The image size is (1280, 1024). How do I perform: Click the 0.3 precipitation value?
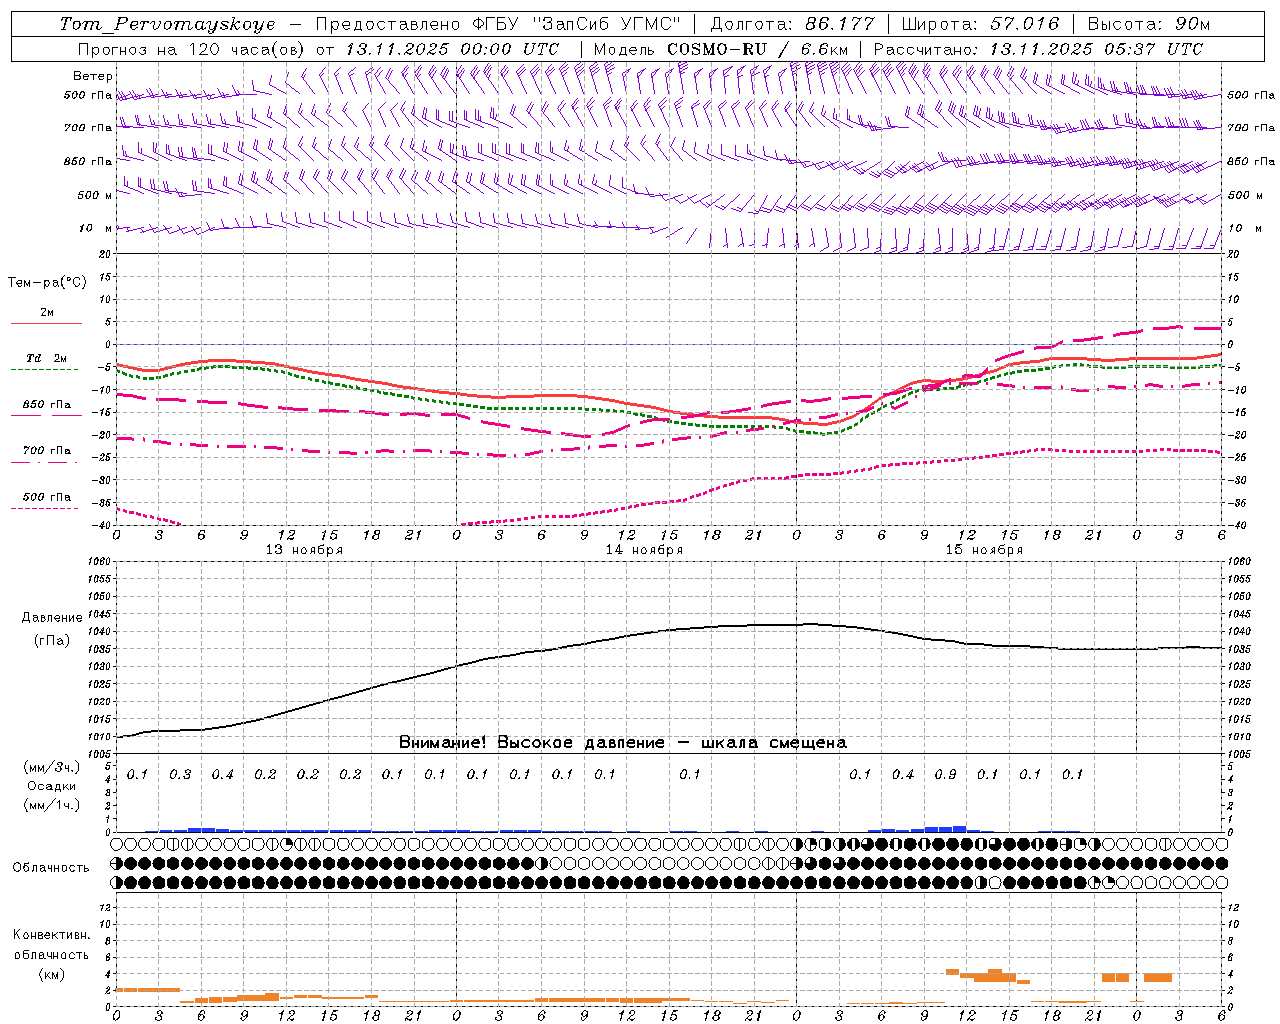(180, 774)
